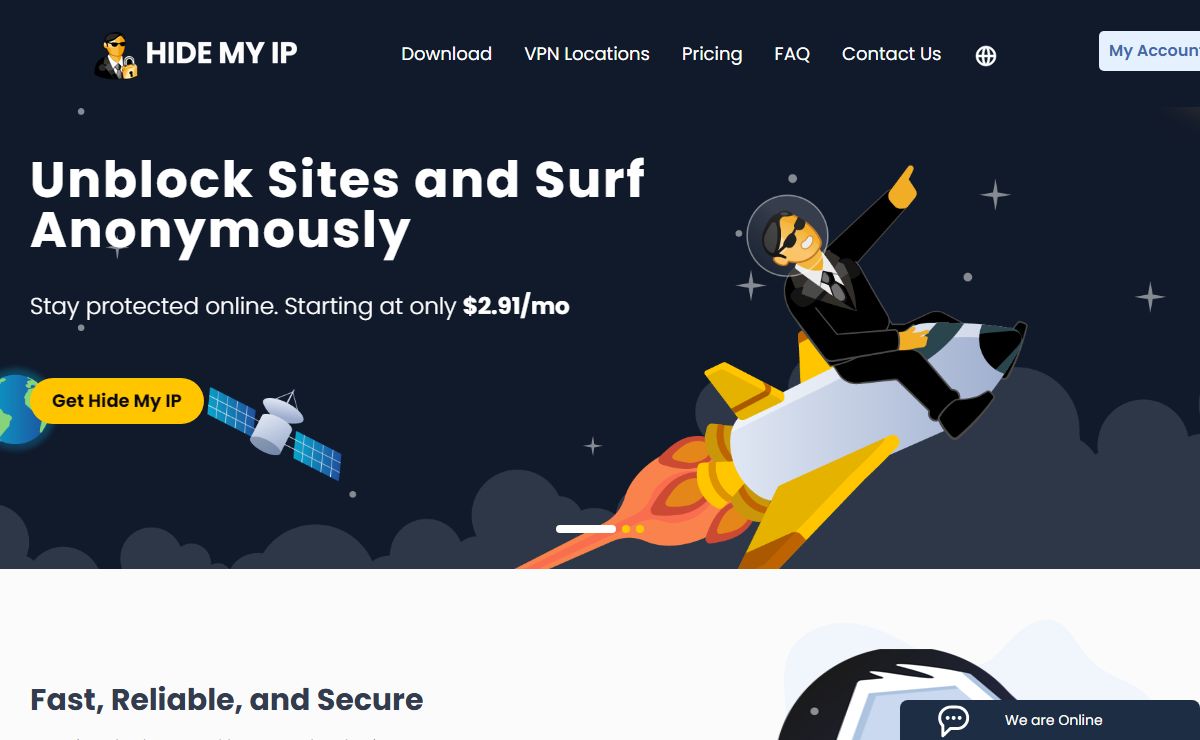This screenshot has width=1200, height=740.
Task: Switch to the second carousel slide dot
Action: pyautogui.click(x=626, y=528)
